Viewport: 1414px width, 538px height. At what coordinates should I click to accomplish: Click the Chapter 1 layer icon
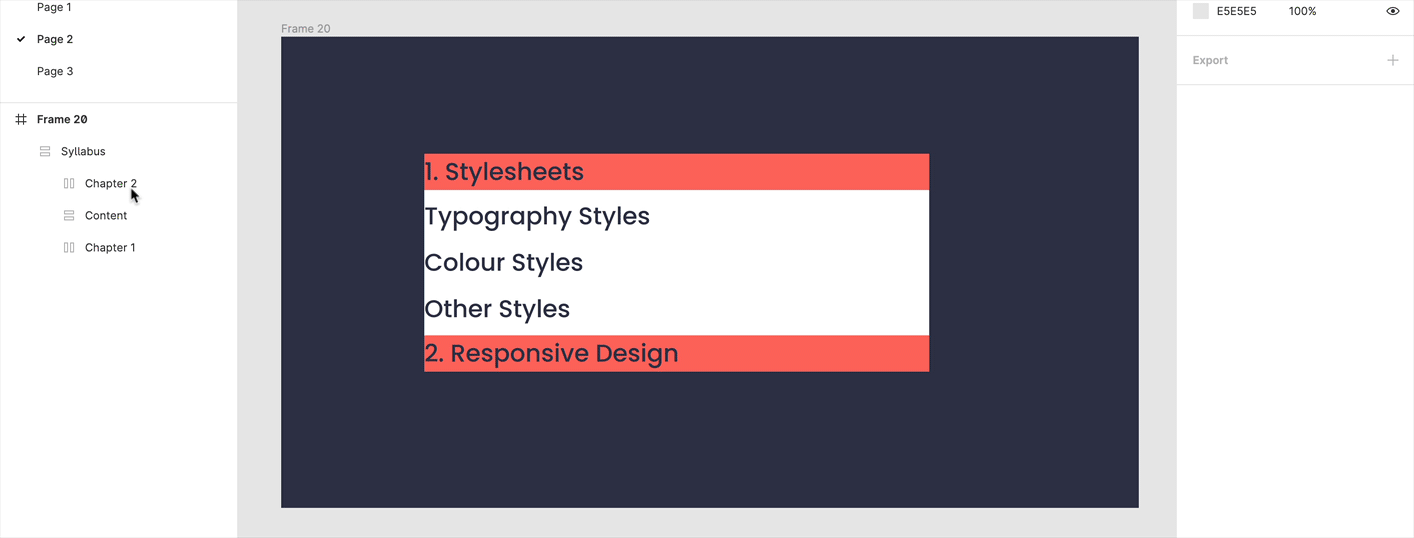[69, 247]
